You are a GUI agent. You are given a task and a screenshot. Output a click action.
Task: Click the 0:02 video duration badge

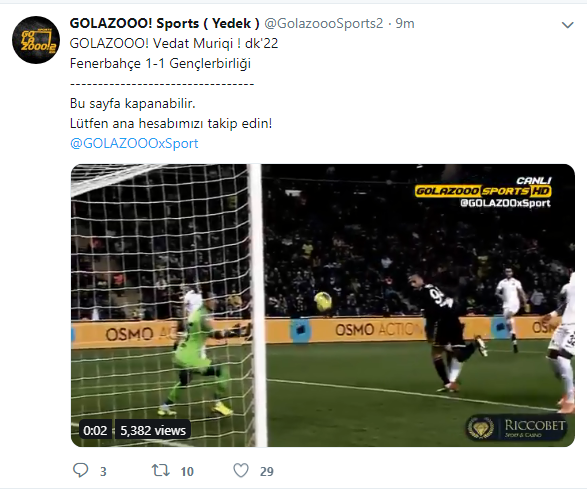point(95,431)
